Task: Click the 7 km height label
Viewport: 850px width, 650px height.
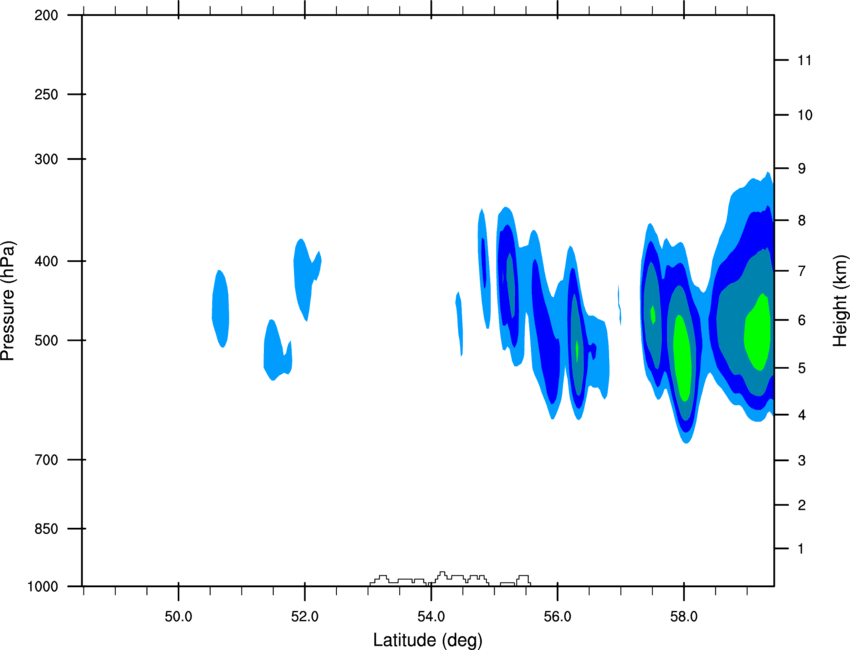Action: pos(802,271)
